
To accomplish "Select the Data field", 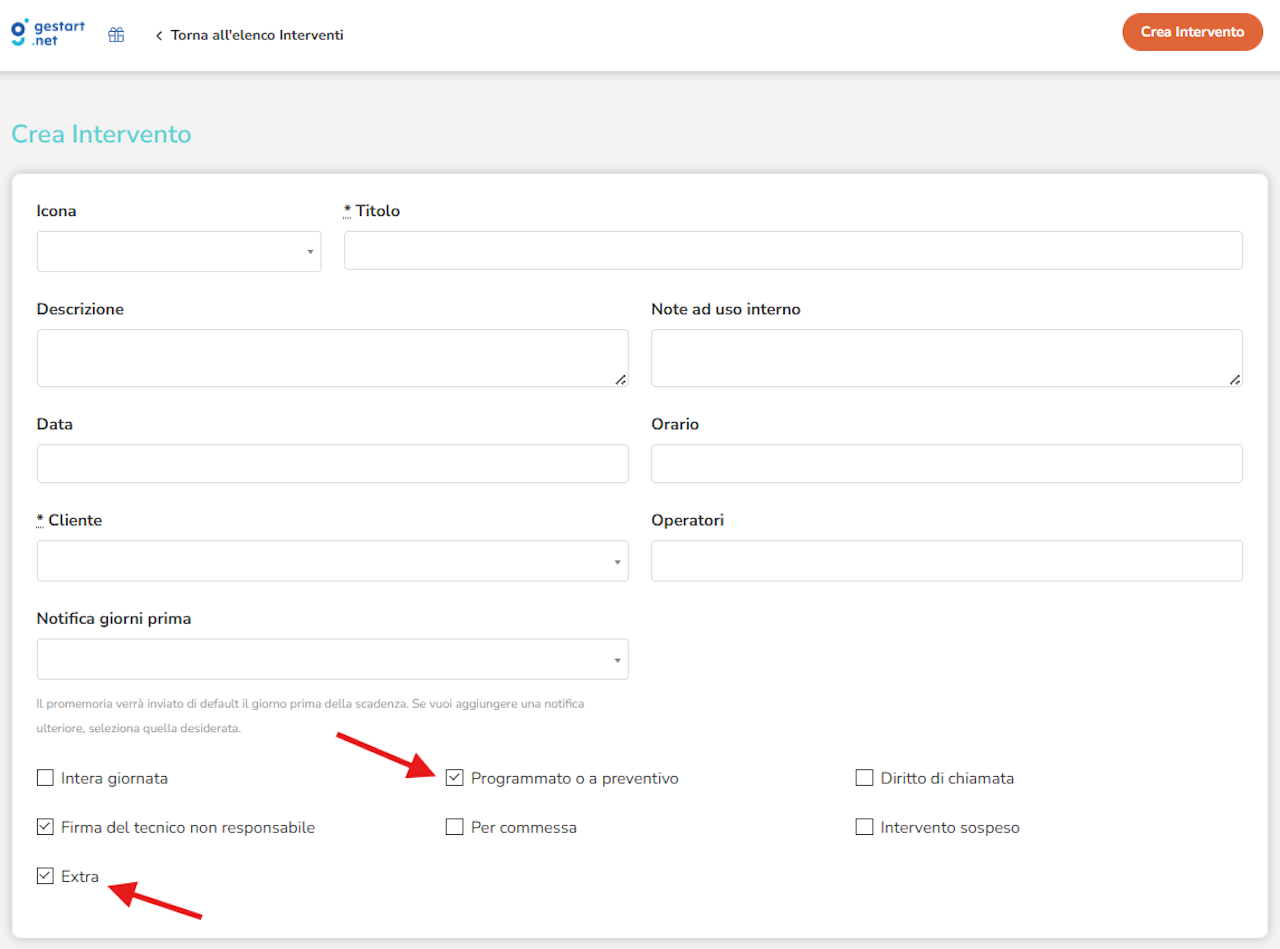I will pos(332,464).
